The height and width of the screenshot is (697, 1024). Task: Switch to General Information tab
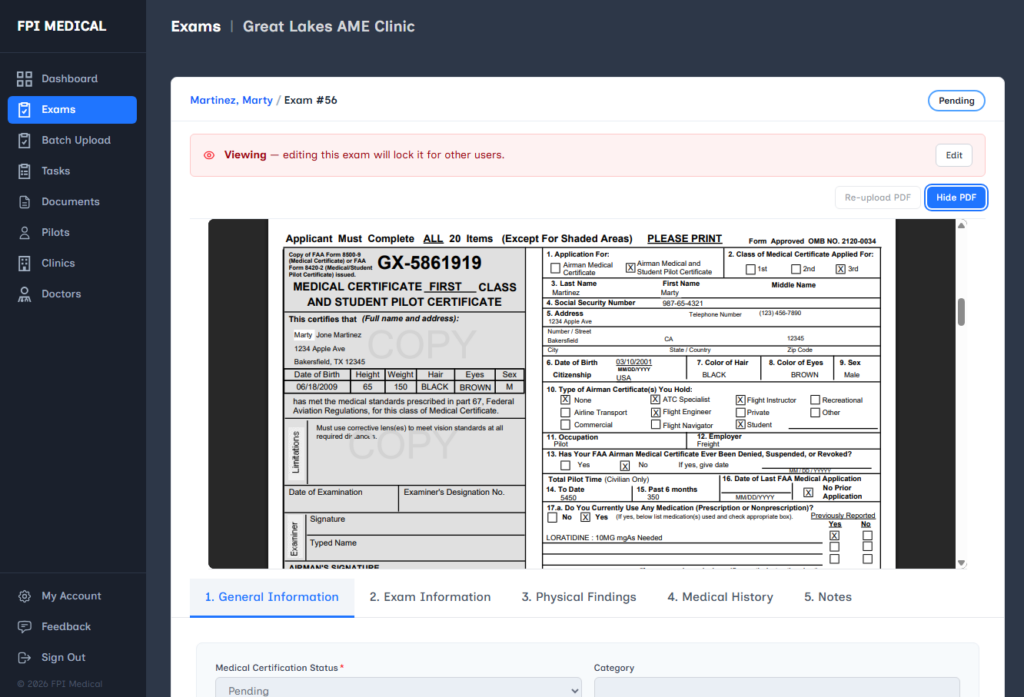(272, 597)
